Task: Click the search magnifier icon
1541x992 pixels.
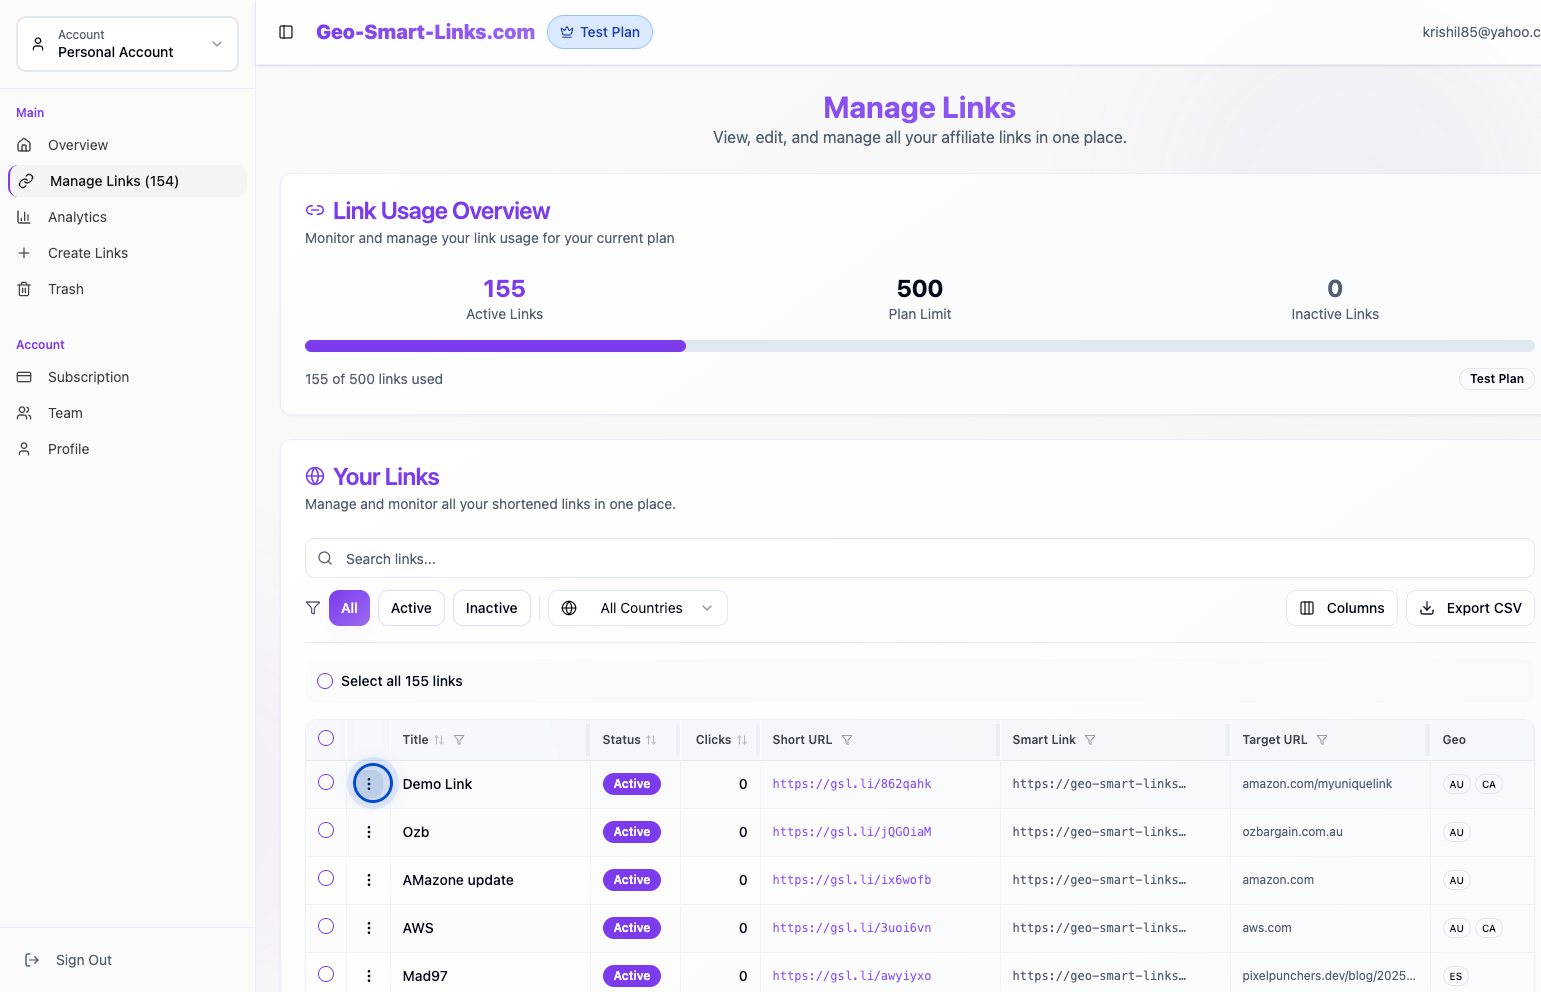Action: [325, 559]
